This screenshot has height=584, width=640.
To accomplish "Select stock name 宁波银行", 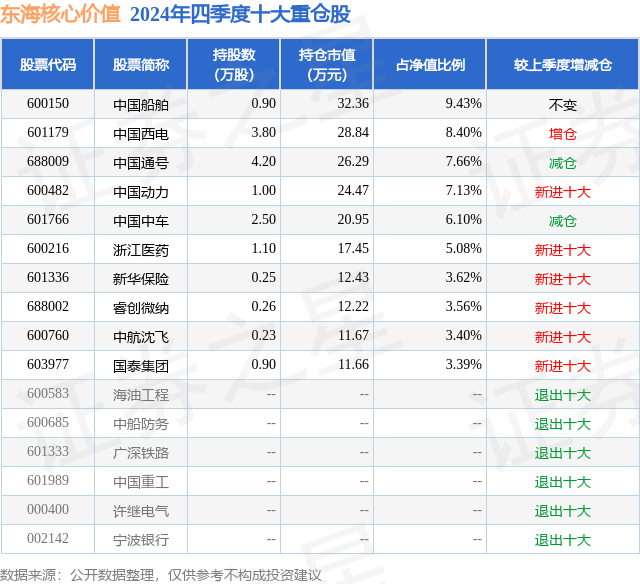I will (141, 540).
